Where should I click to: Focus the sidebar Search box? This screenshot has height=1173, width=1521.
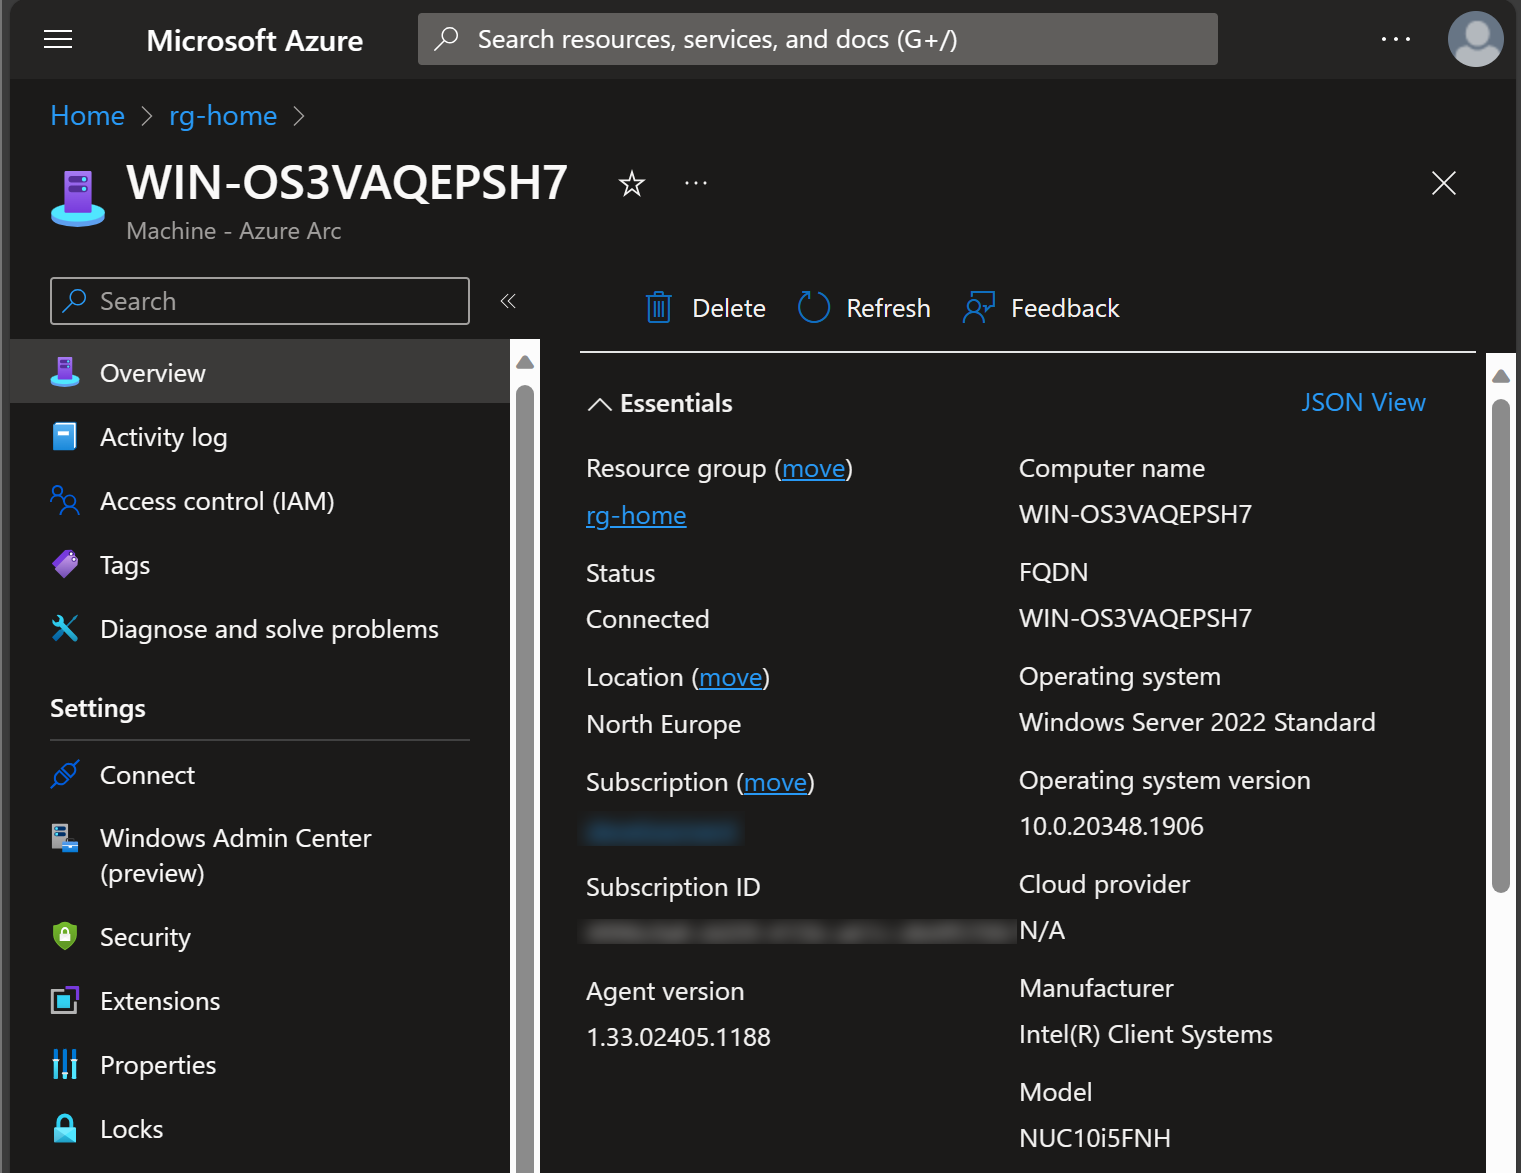click(x=260, y=301)
